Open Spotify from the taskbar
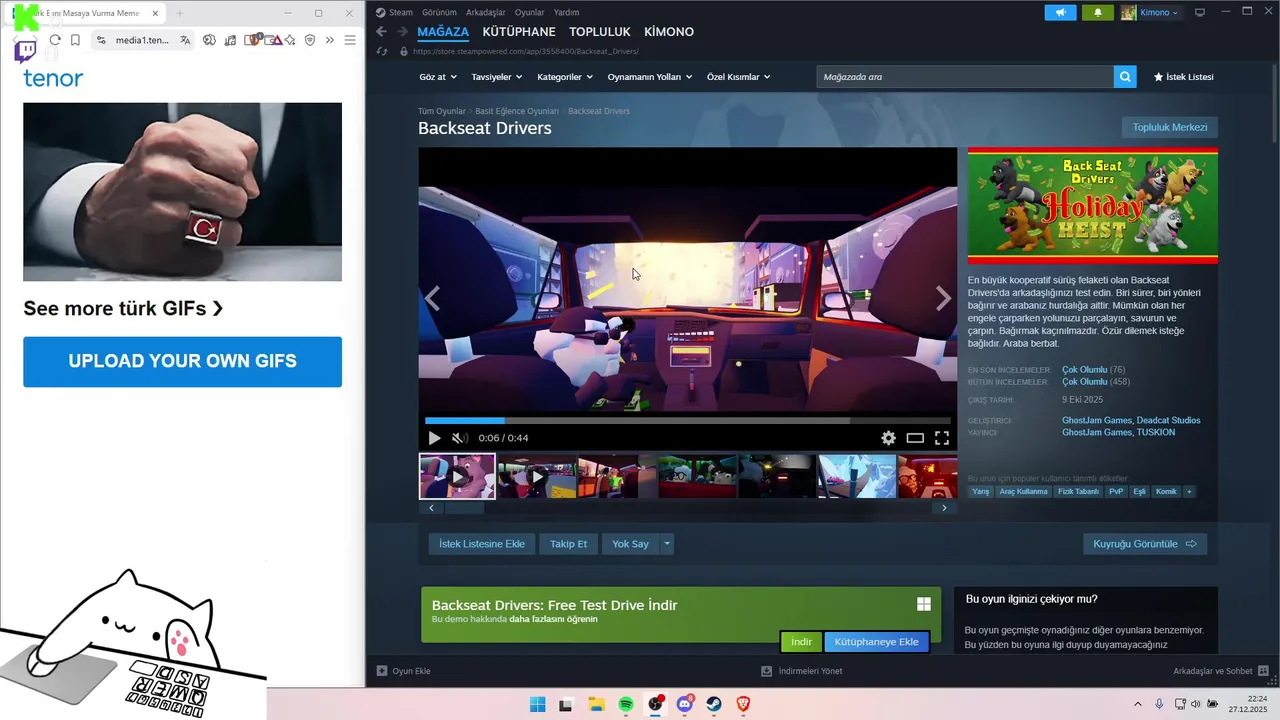Viewport: 1280px width, 720px height. [x=626, y=704]
